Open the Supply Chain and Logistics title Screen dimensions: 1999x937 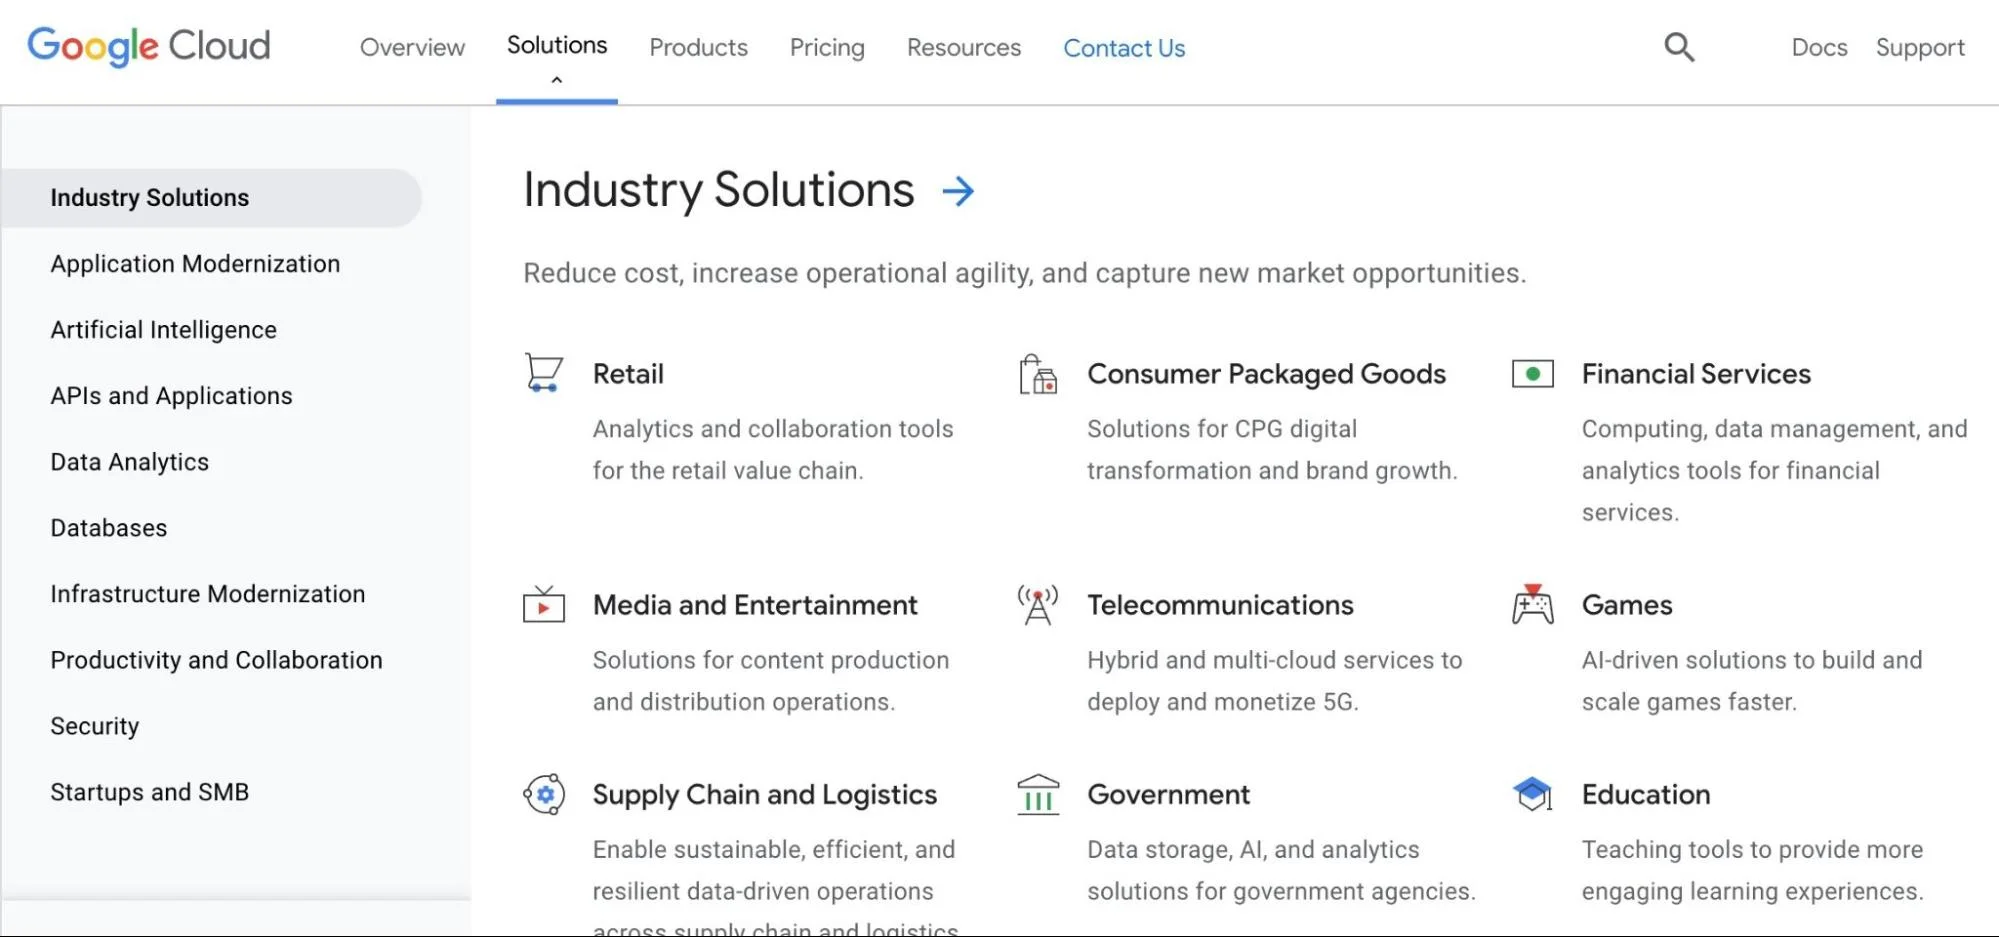(x=765, y=795)
